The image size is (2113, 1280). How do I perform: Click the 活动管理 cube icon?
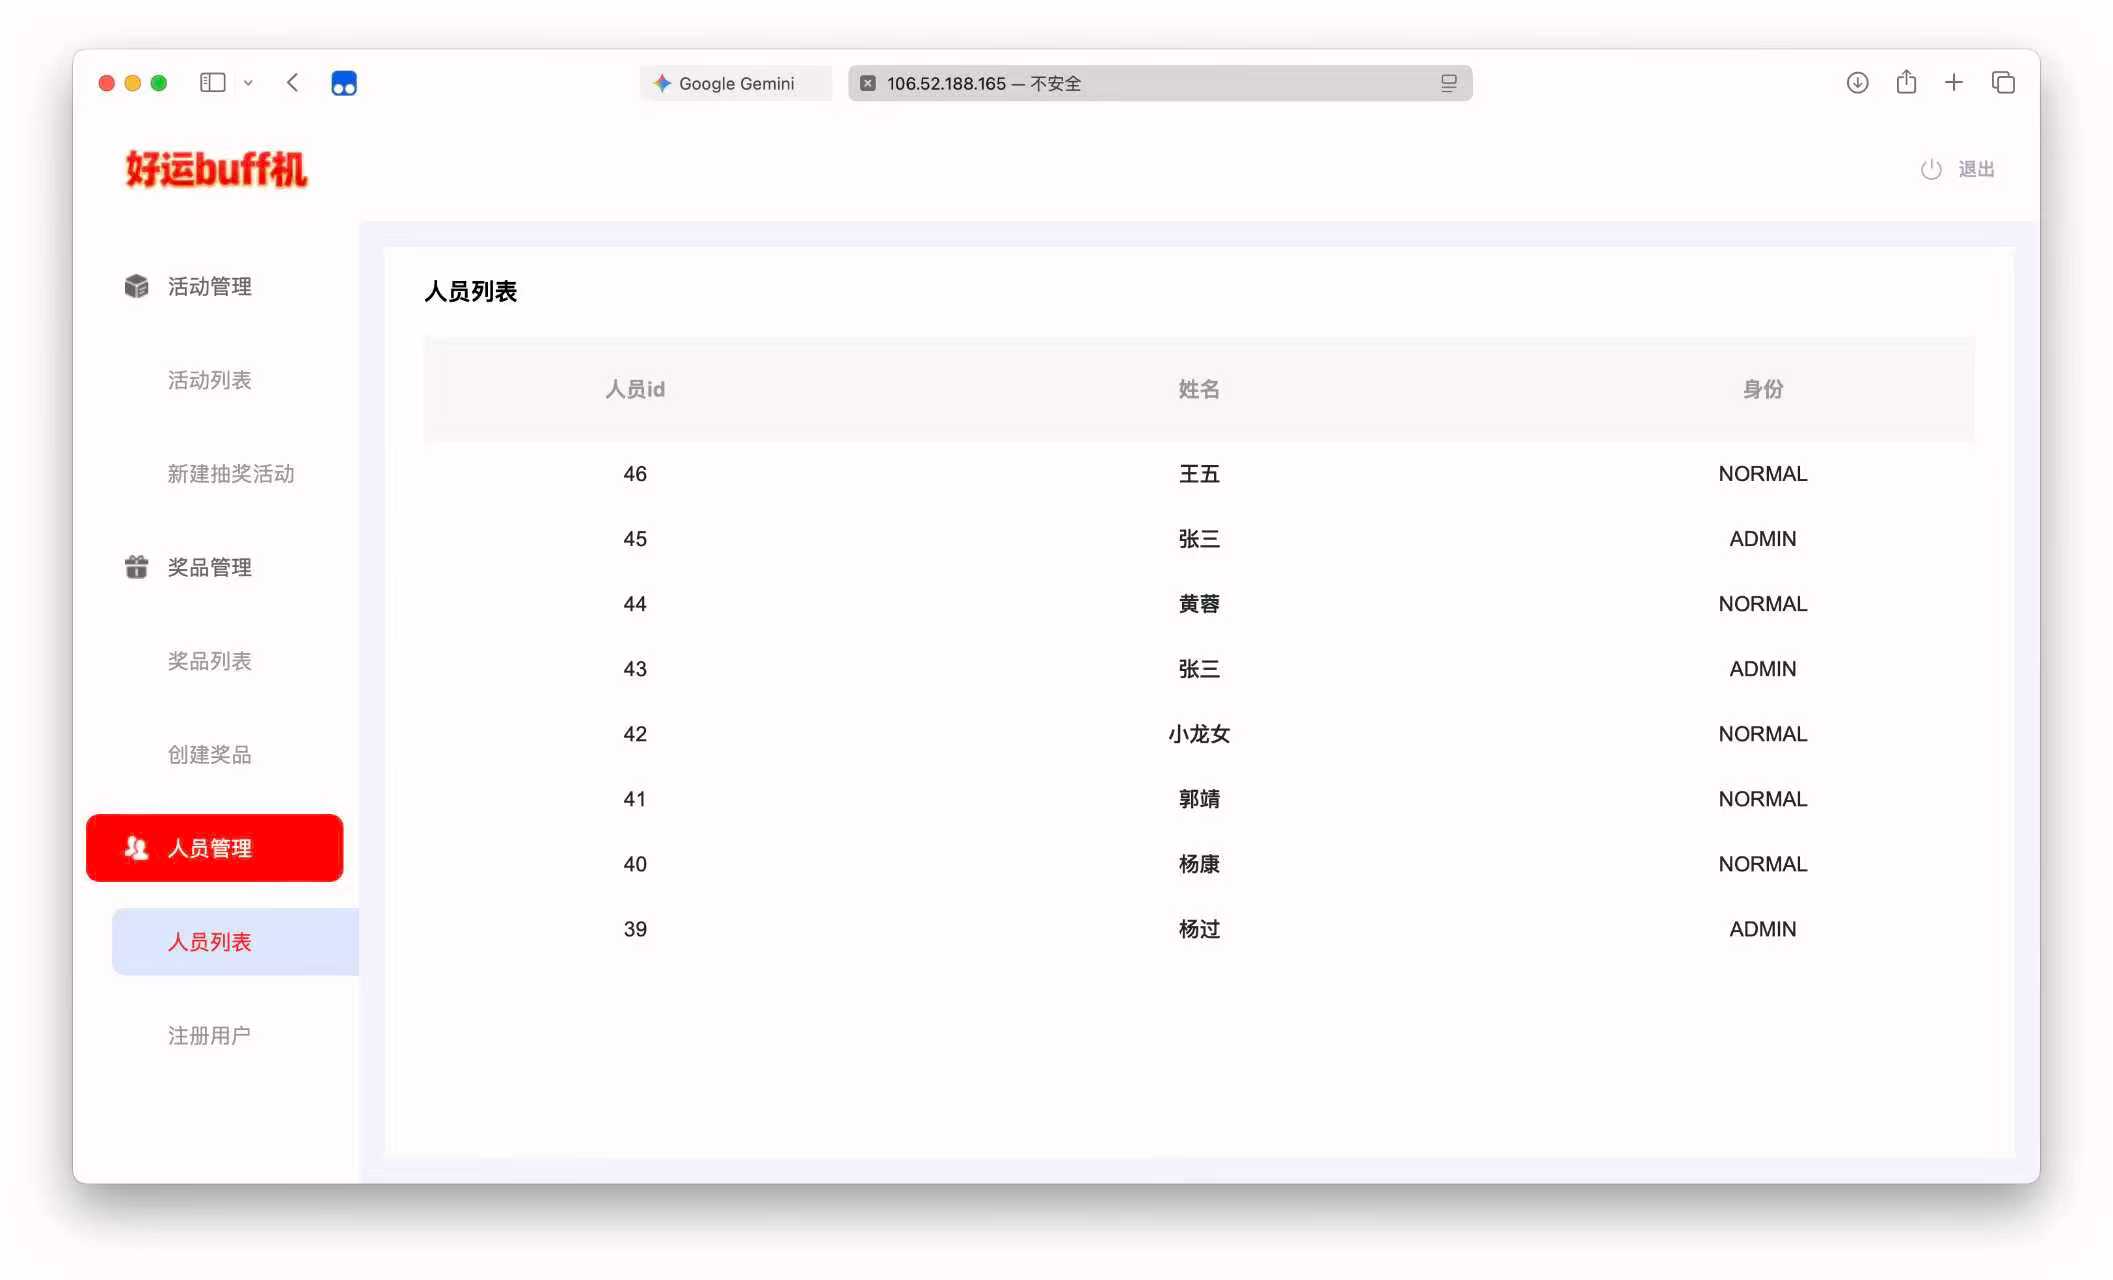(x=136, y=286)
